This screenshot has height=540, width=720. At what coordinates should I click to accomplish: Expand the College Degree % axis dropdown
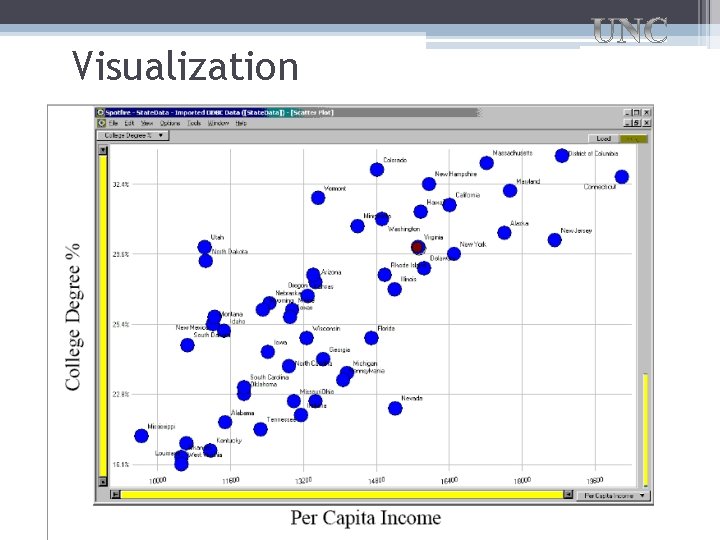(133, 135)
